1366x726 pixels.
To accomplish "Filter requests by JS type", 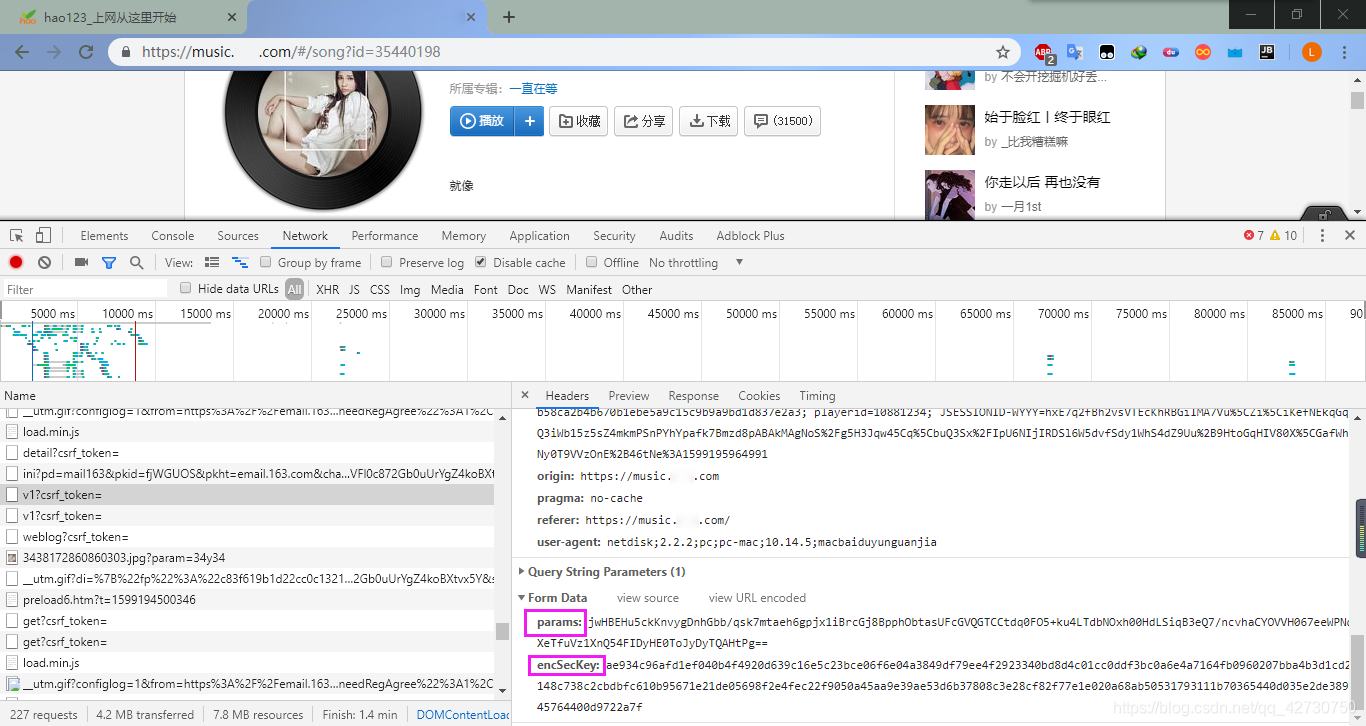I will point(354,290).
